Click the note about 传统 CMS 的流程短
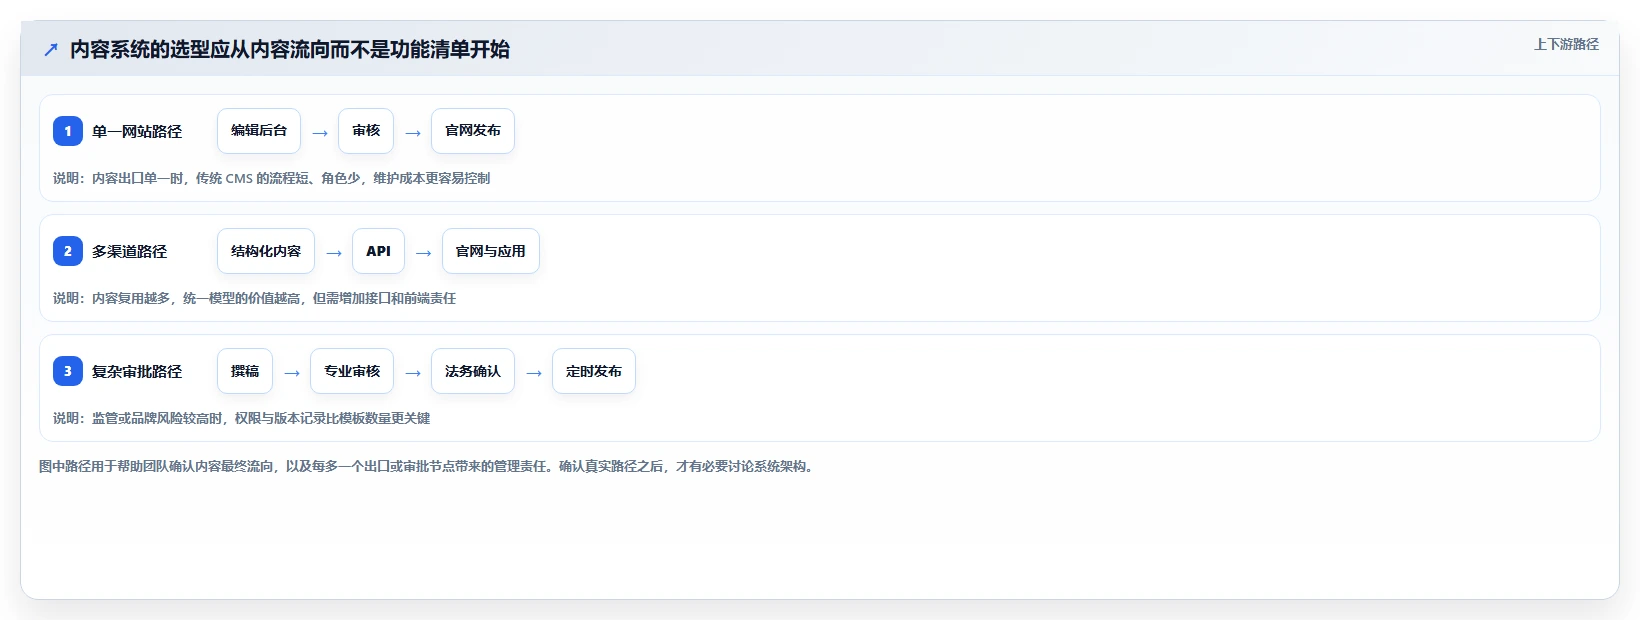1640x620 pixels. 271,178
